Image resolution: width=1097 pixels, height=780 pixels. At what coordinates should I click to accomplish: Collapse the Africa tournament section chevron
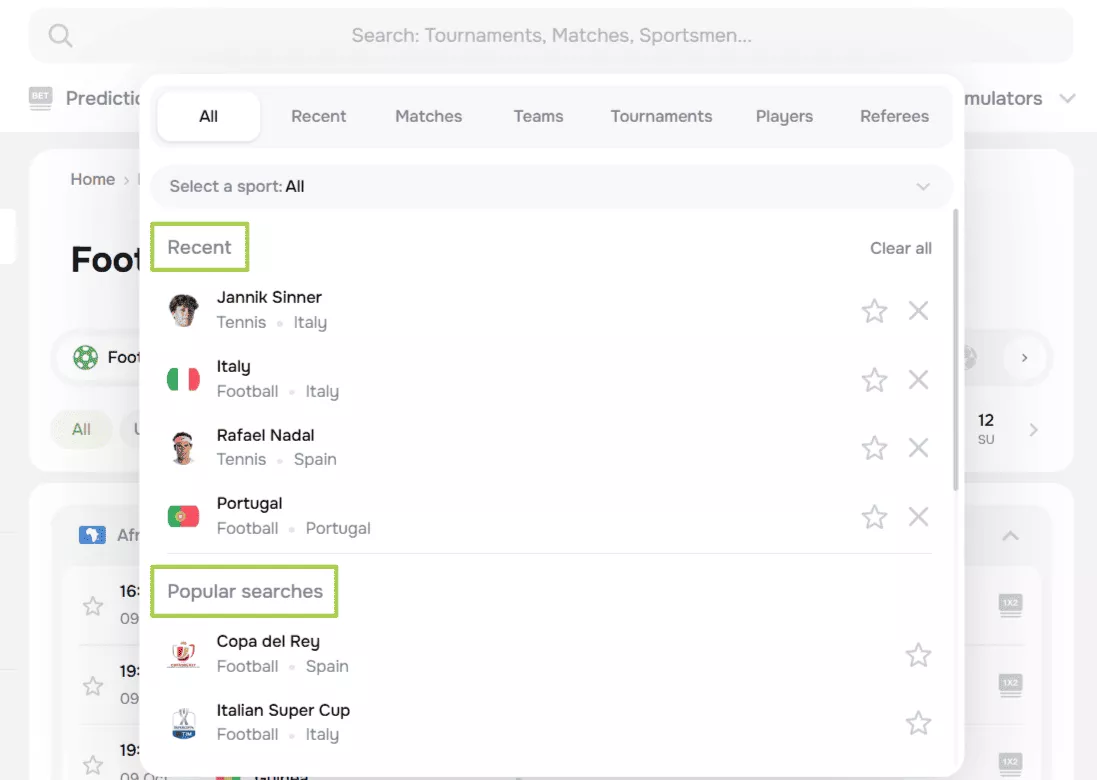pyautogui.click(x=1010, y=536)
